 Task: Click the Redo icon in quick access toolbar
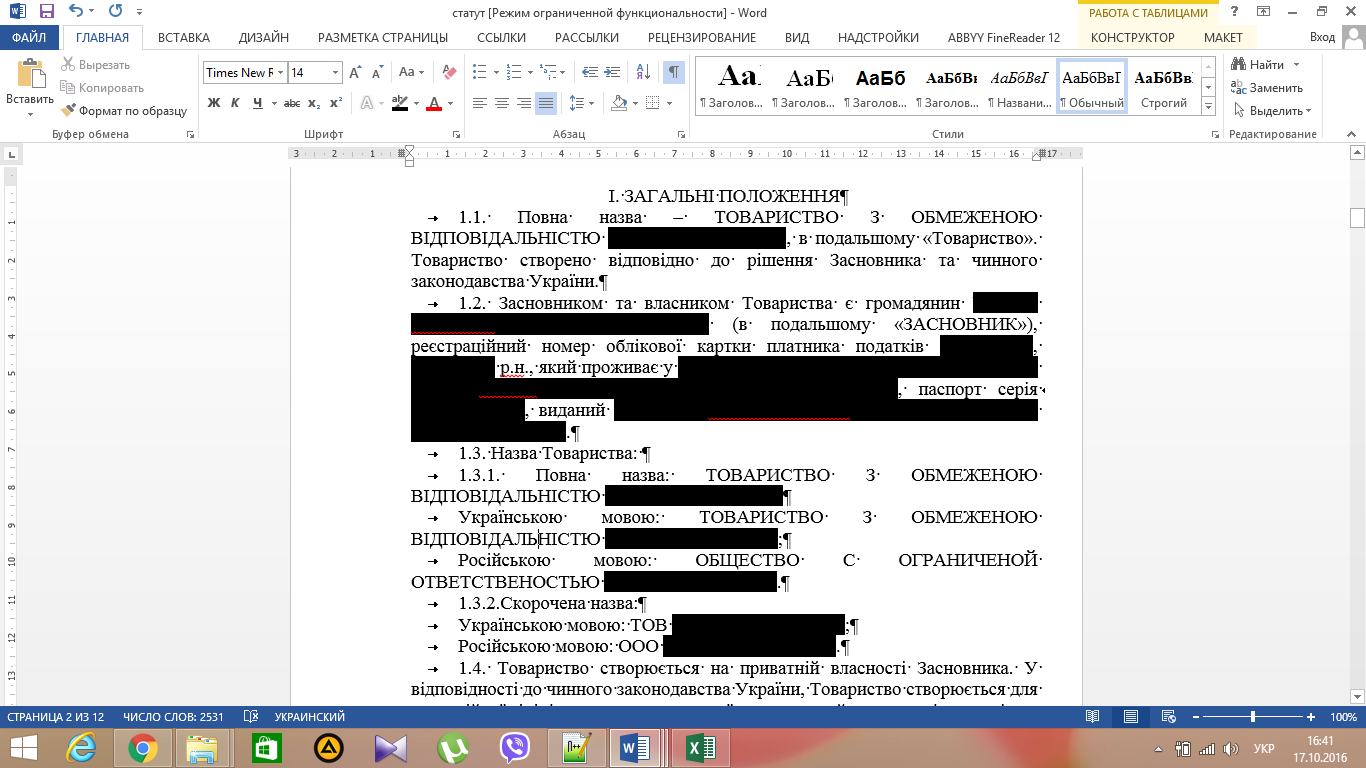(115, 12)
